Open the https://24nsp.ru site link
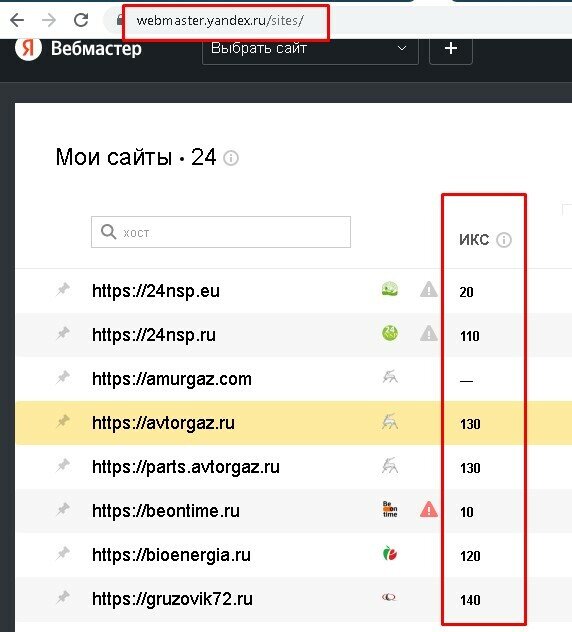This screenshot has width=572, height=632. tap(154, 335)
